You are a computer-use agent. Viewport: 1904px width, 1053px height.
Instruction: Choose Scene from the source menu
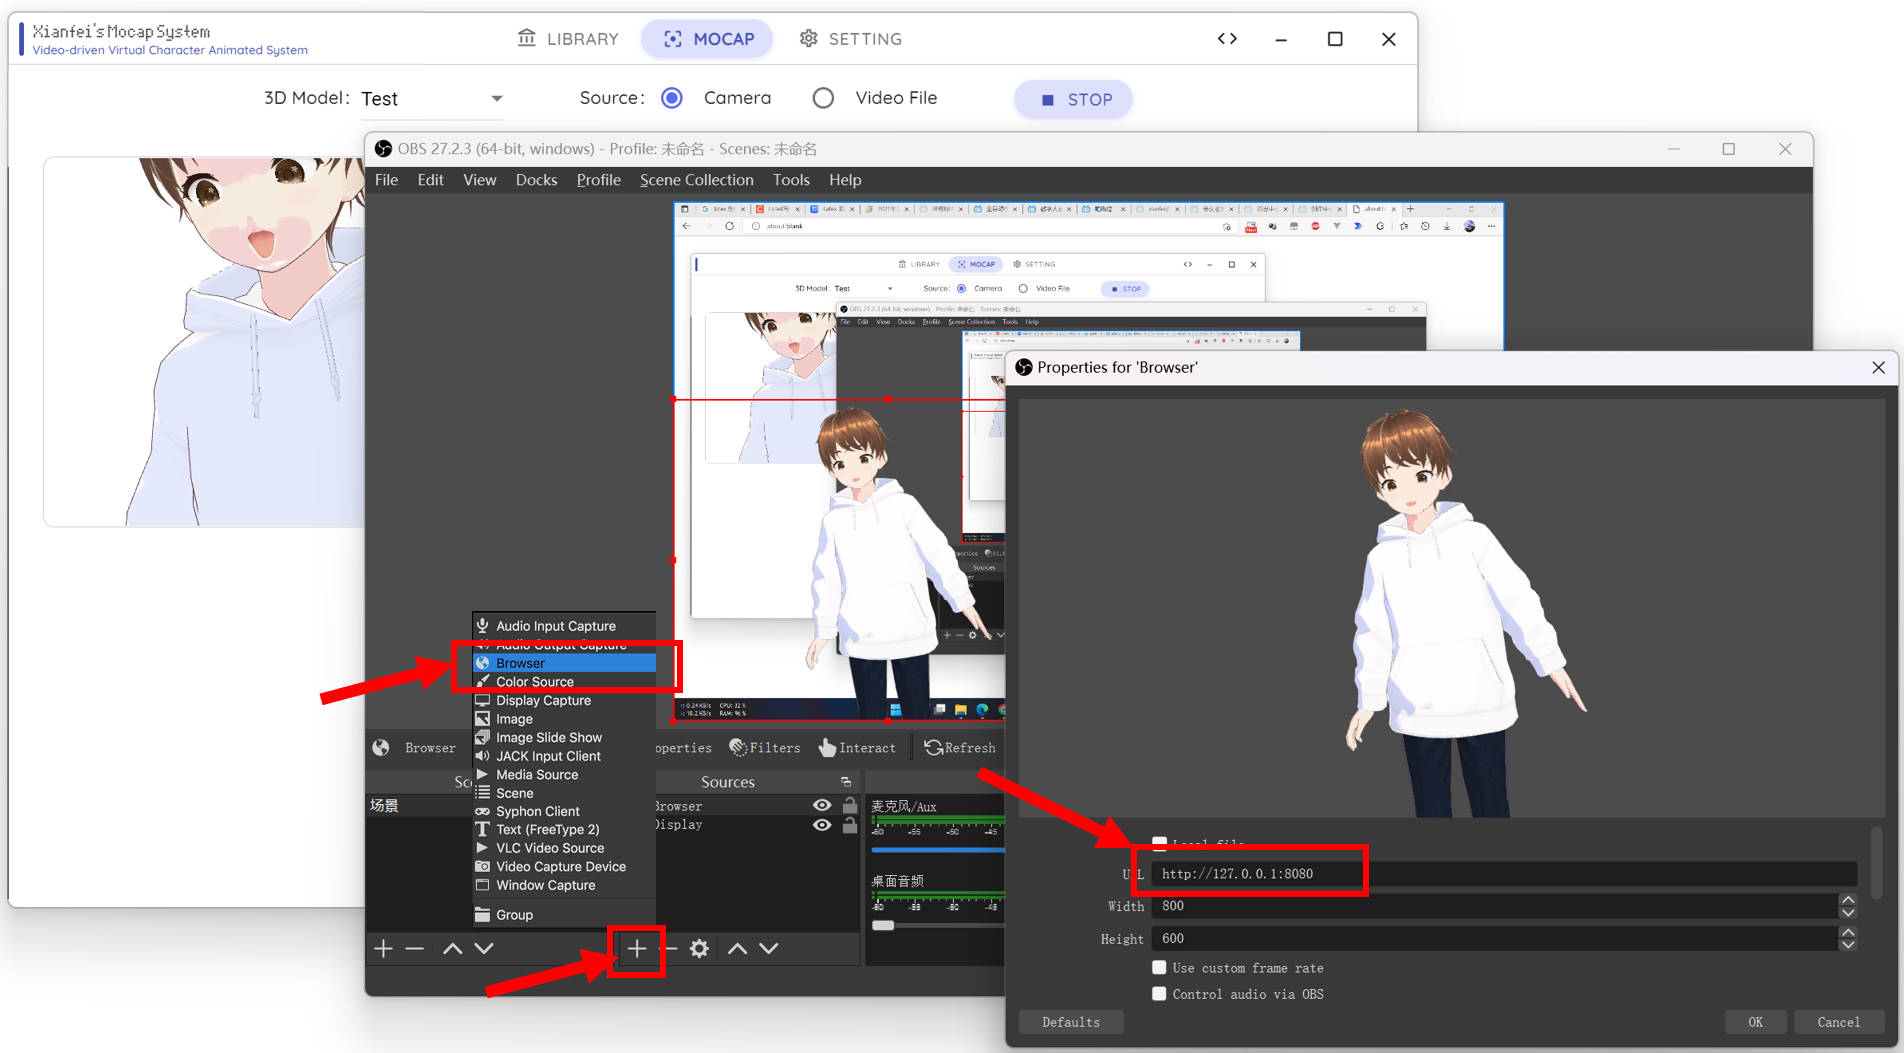click(564, 793)
